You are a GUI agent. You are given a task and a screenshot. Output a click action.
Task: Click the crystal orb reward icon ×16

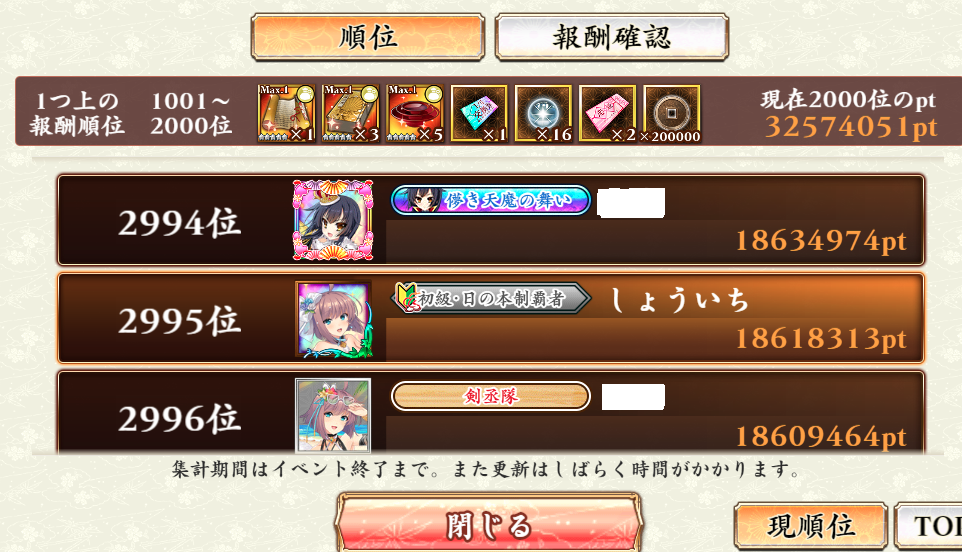pos(544,113)
